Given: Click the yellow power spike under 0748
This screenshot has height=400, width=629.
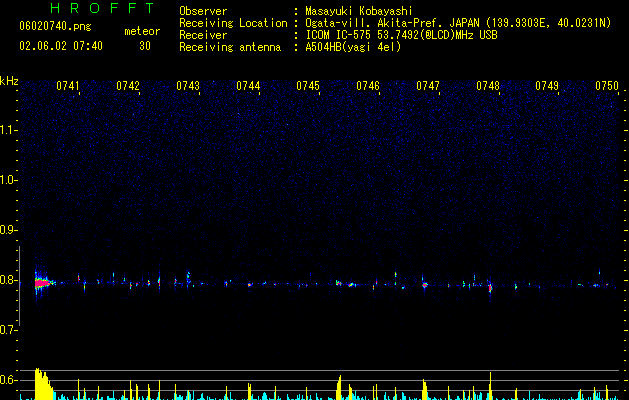Looking at the screenshot, I should pyautogui.click(x=490, y=386).
